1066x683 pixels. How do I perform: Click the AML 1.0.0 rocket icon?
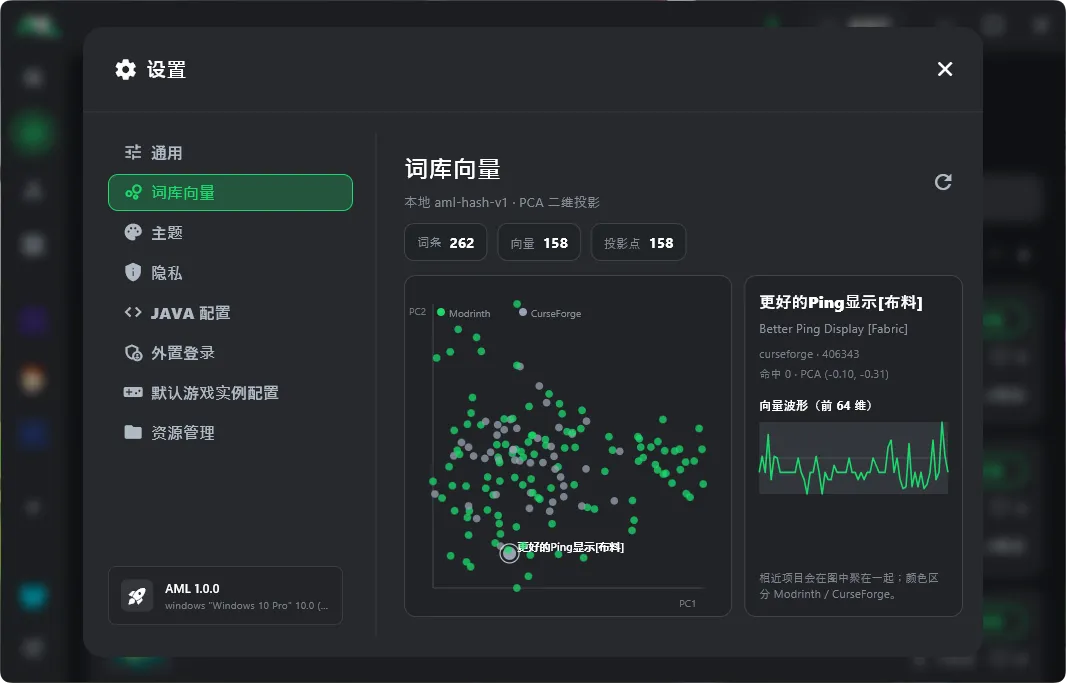tap(137, 596)
